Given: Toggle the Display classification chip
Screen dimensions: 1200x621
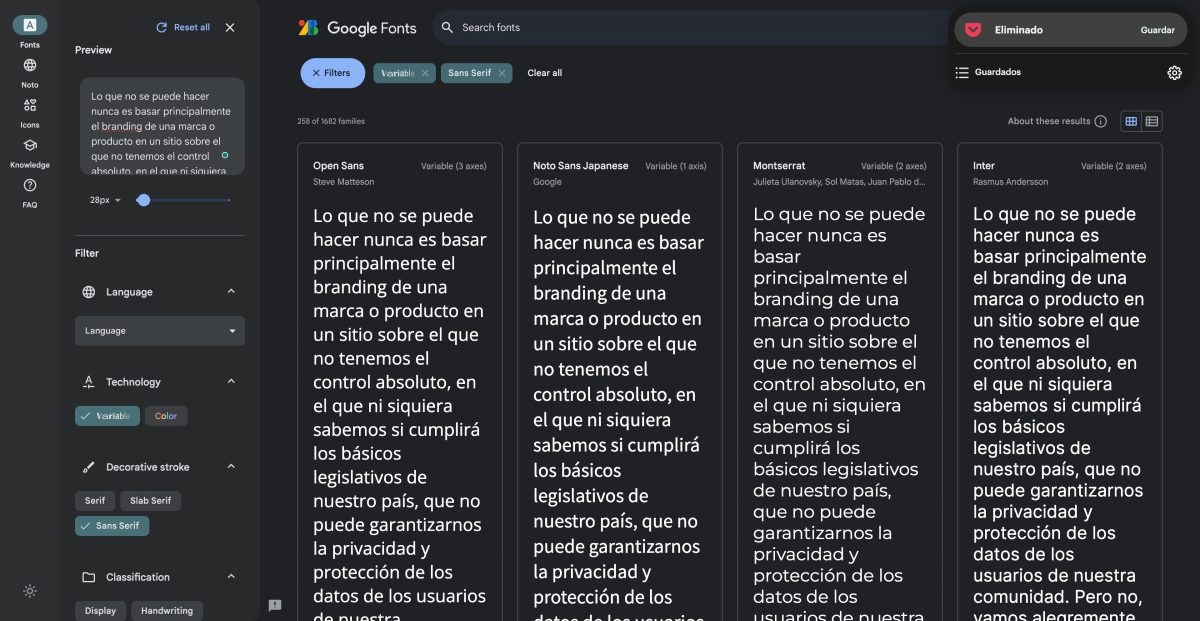Looking at the screenshot, I should click(x=100, y=610).
